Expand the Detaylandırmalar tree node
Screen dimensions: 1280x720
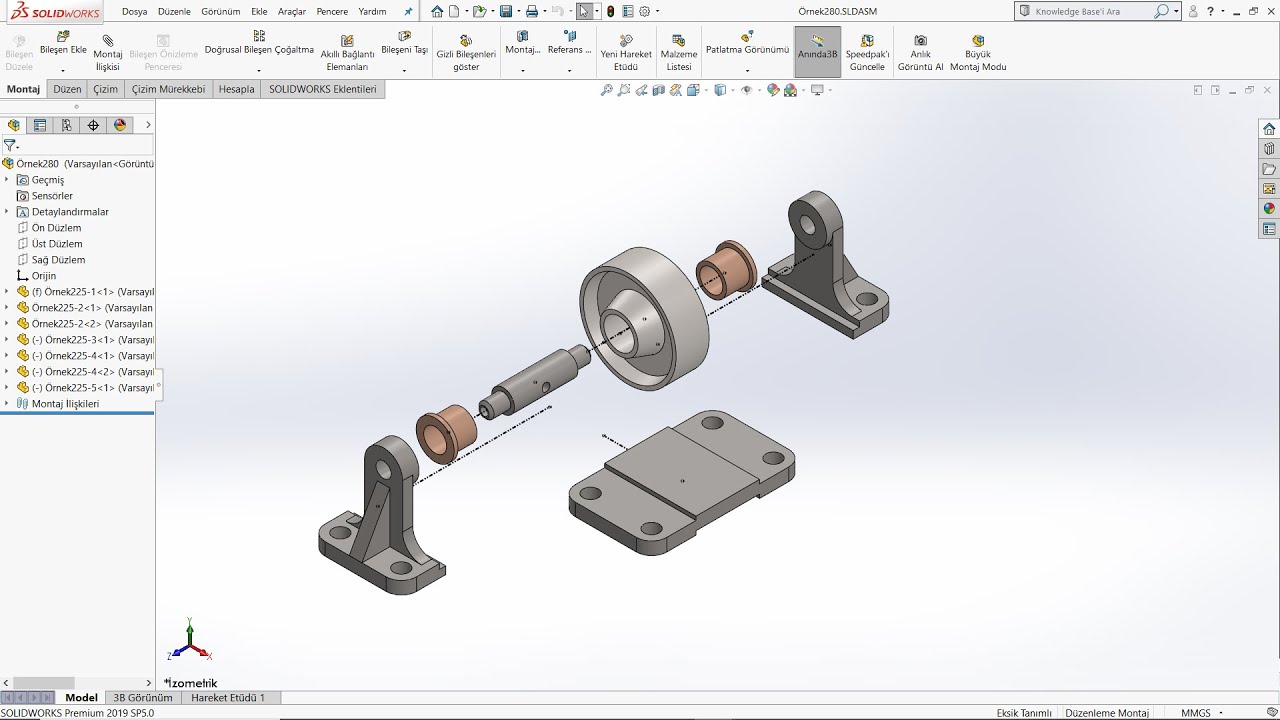tap(7, 212)
